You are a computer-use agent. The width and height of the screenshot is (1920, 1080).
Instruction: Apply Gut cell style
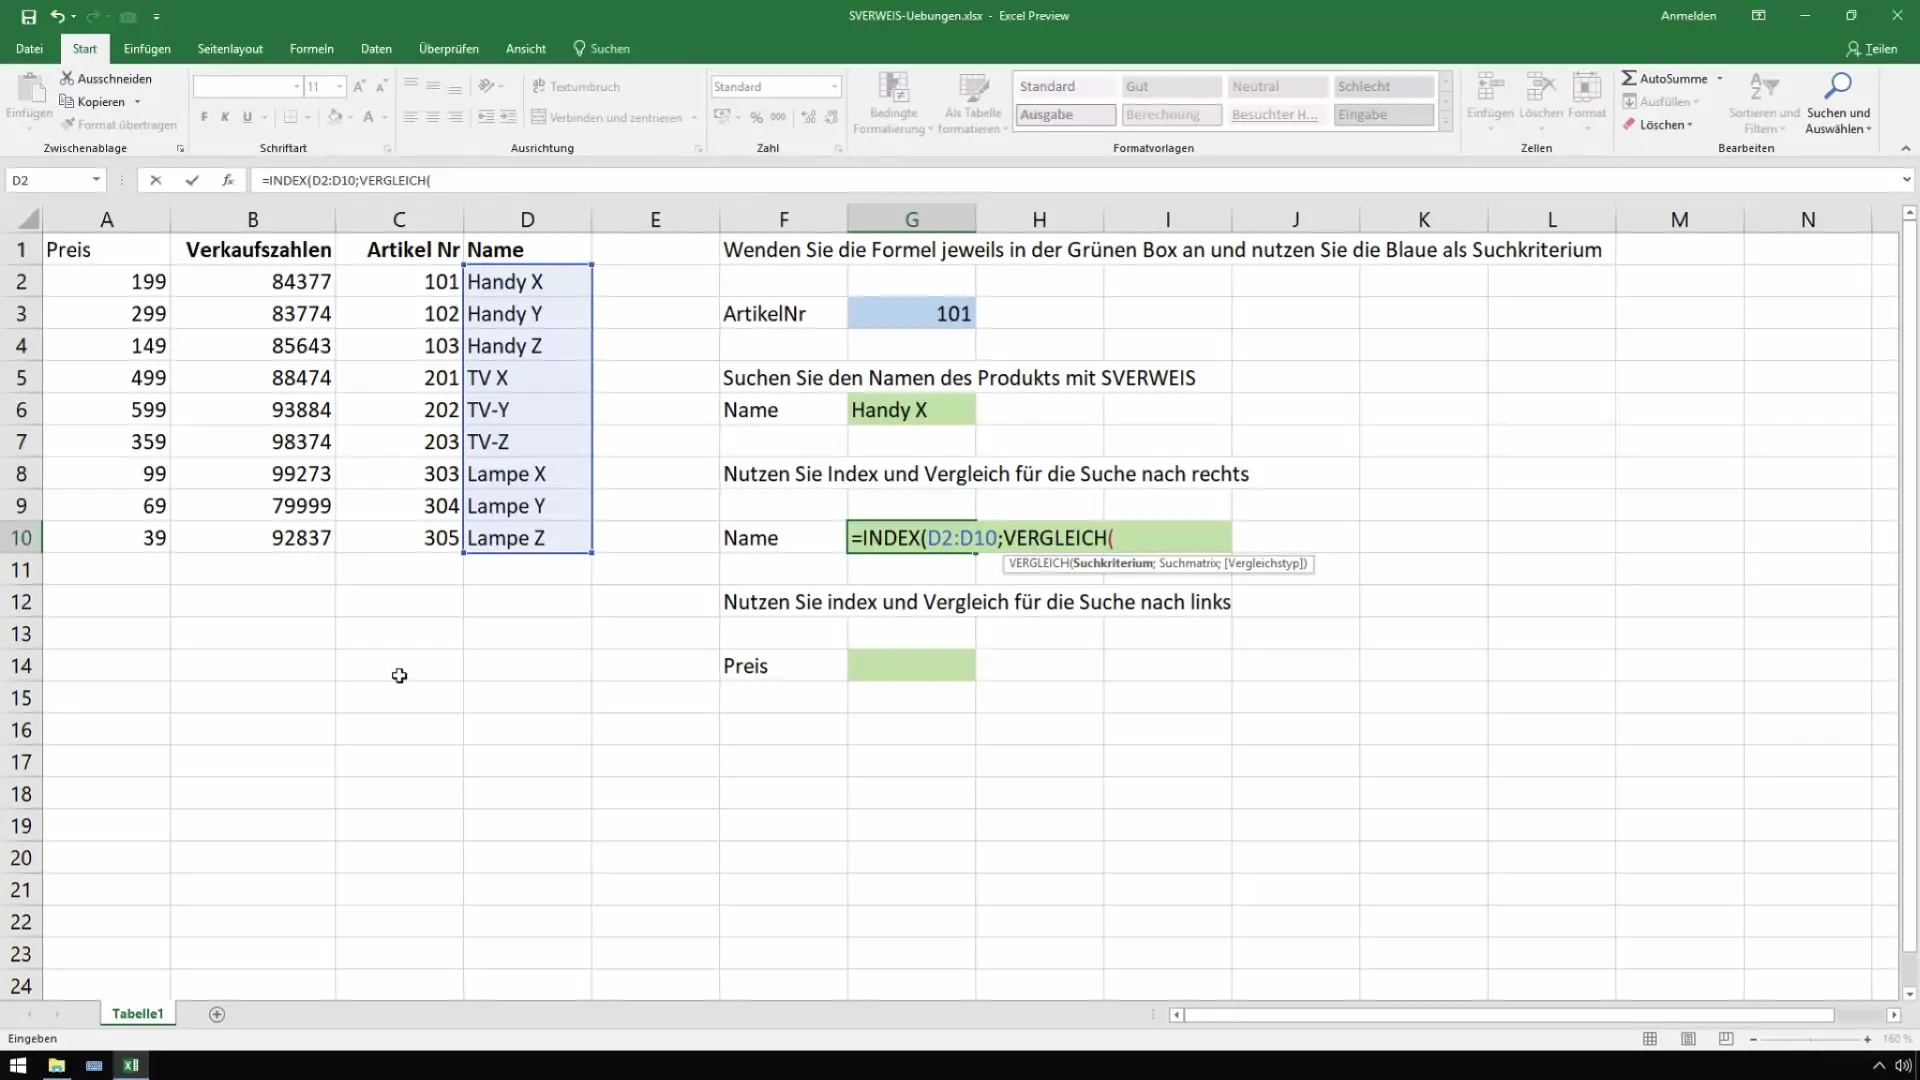coord(1171,87)
